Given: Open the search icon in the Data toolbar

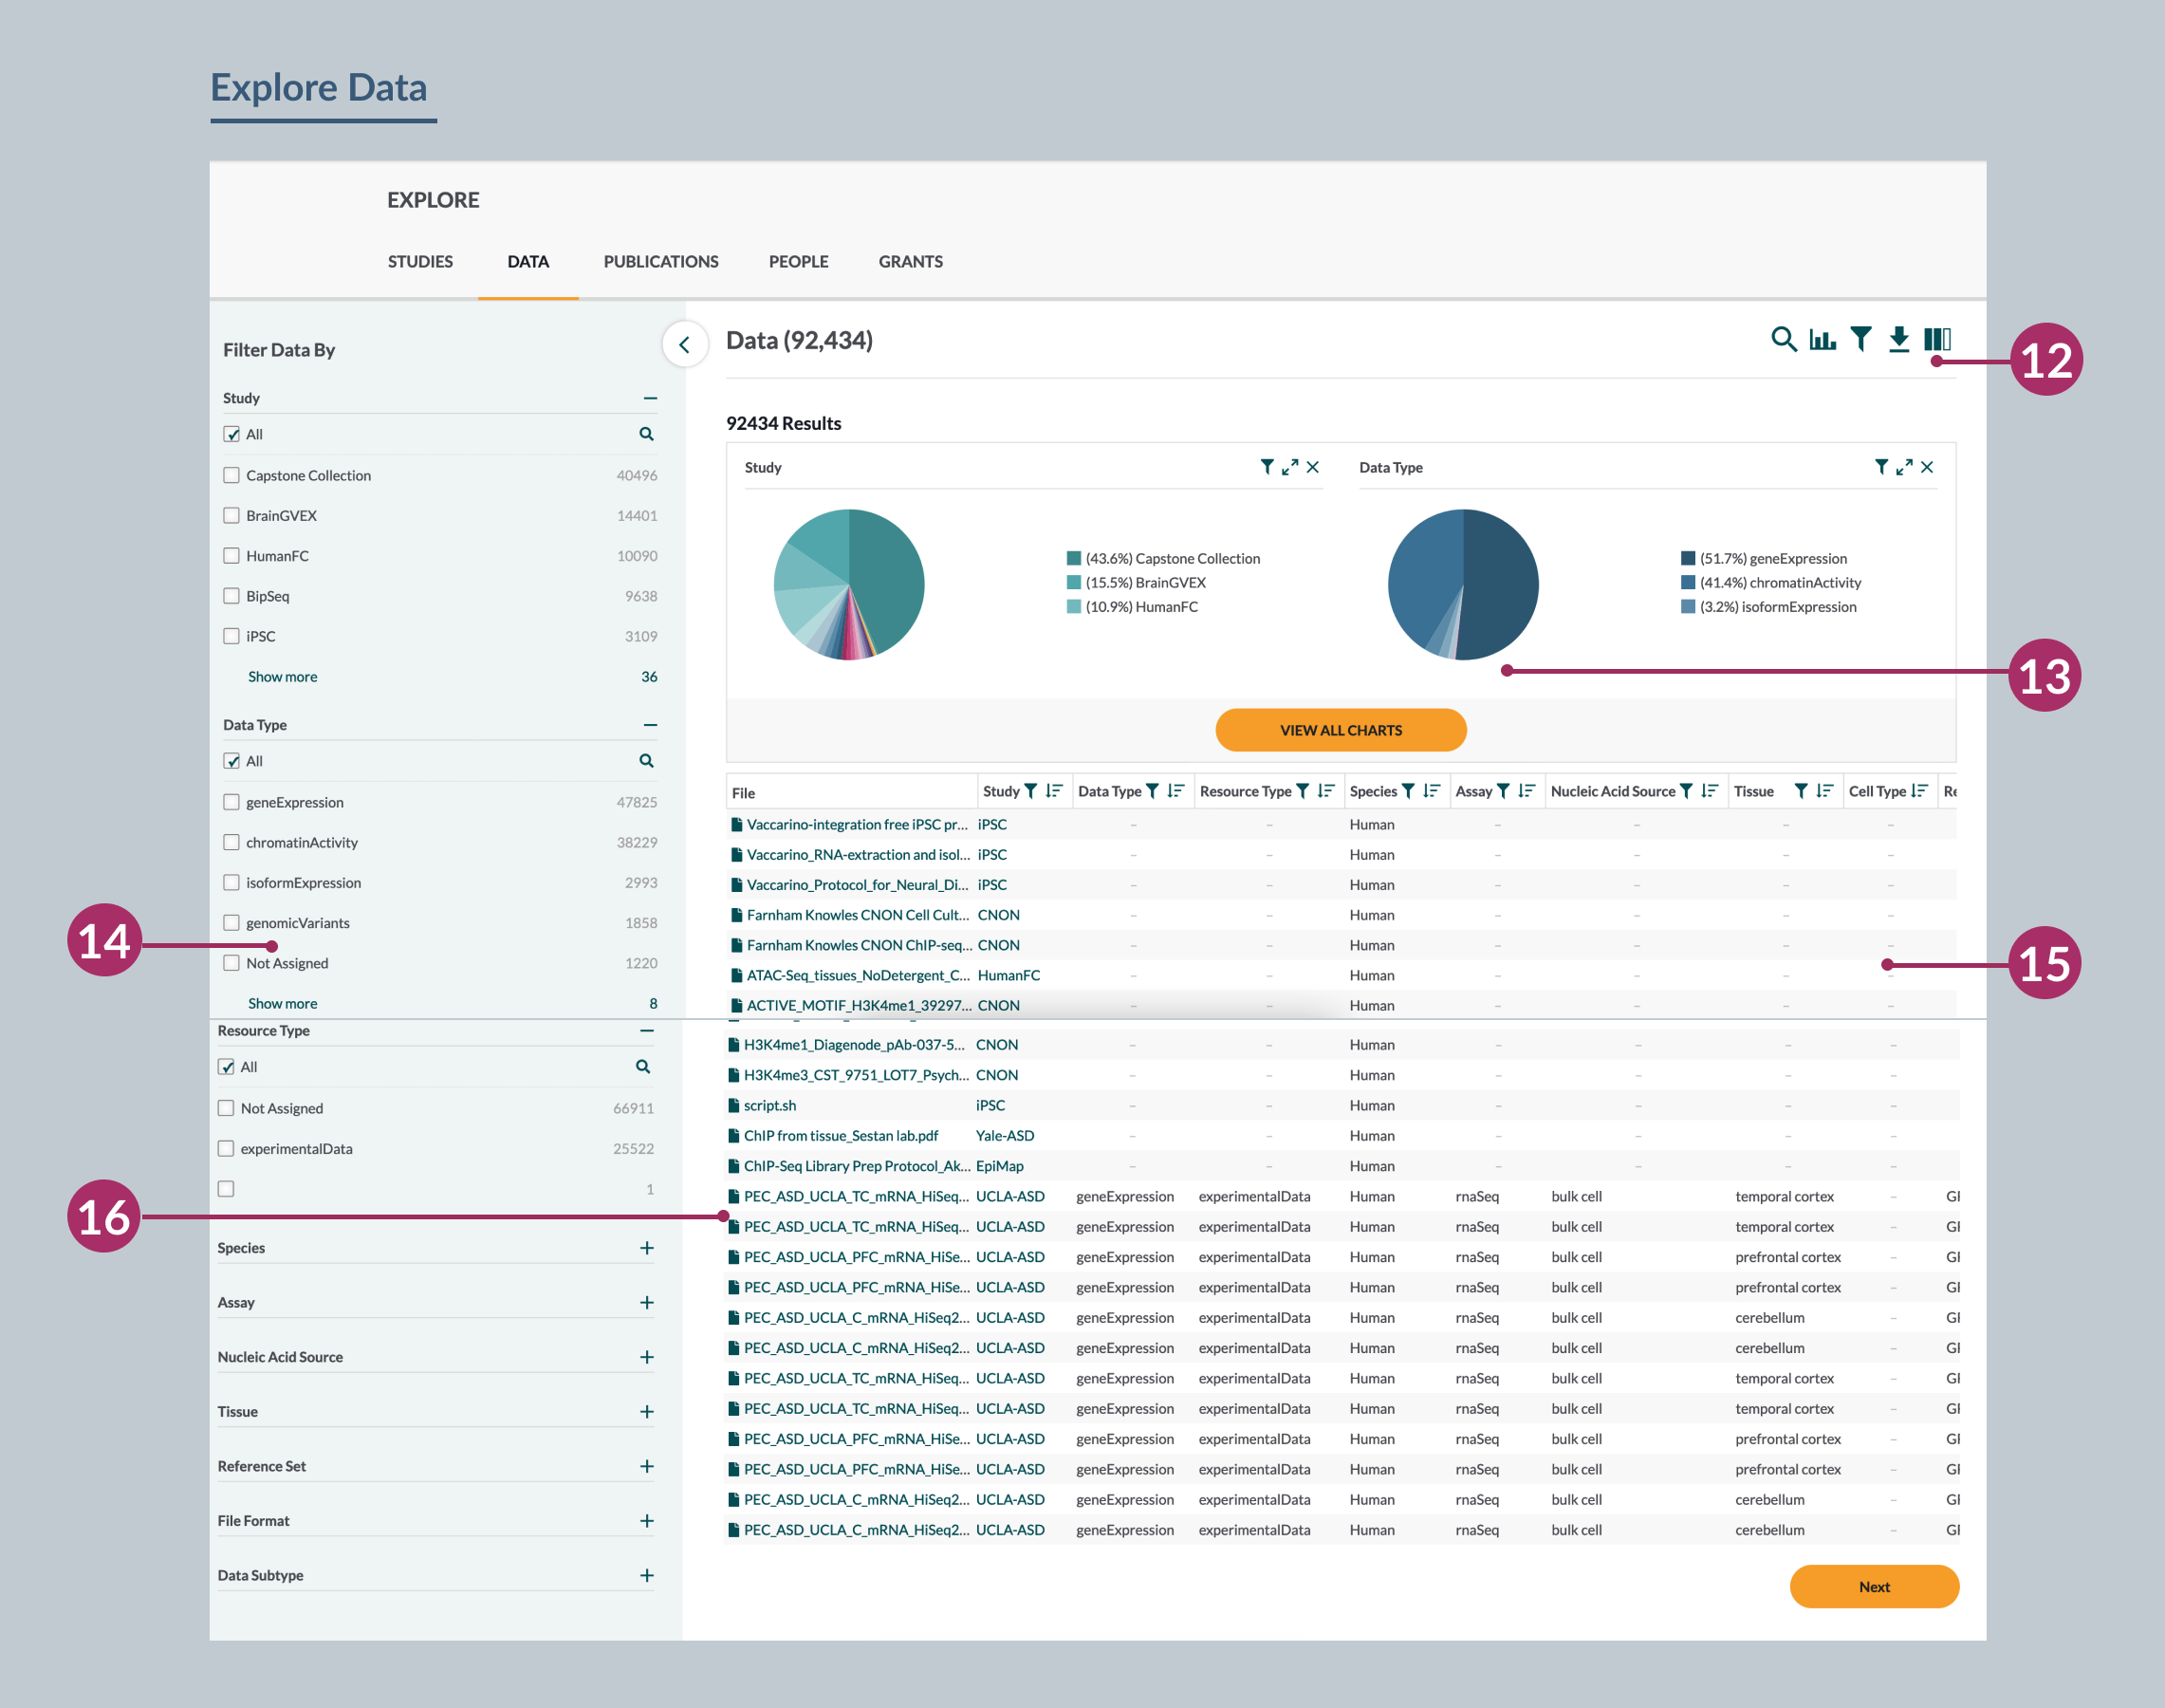Looking at the screenshot, I should click(x=1783, y=339).
